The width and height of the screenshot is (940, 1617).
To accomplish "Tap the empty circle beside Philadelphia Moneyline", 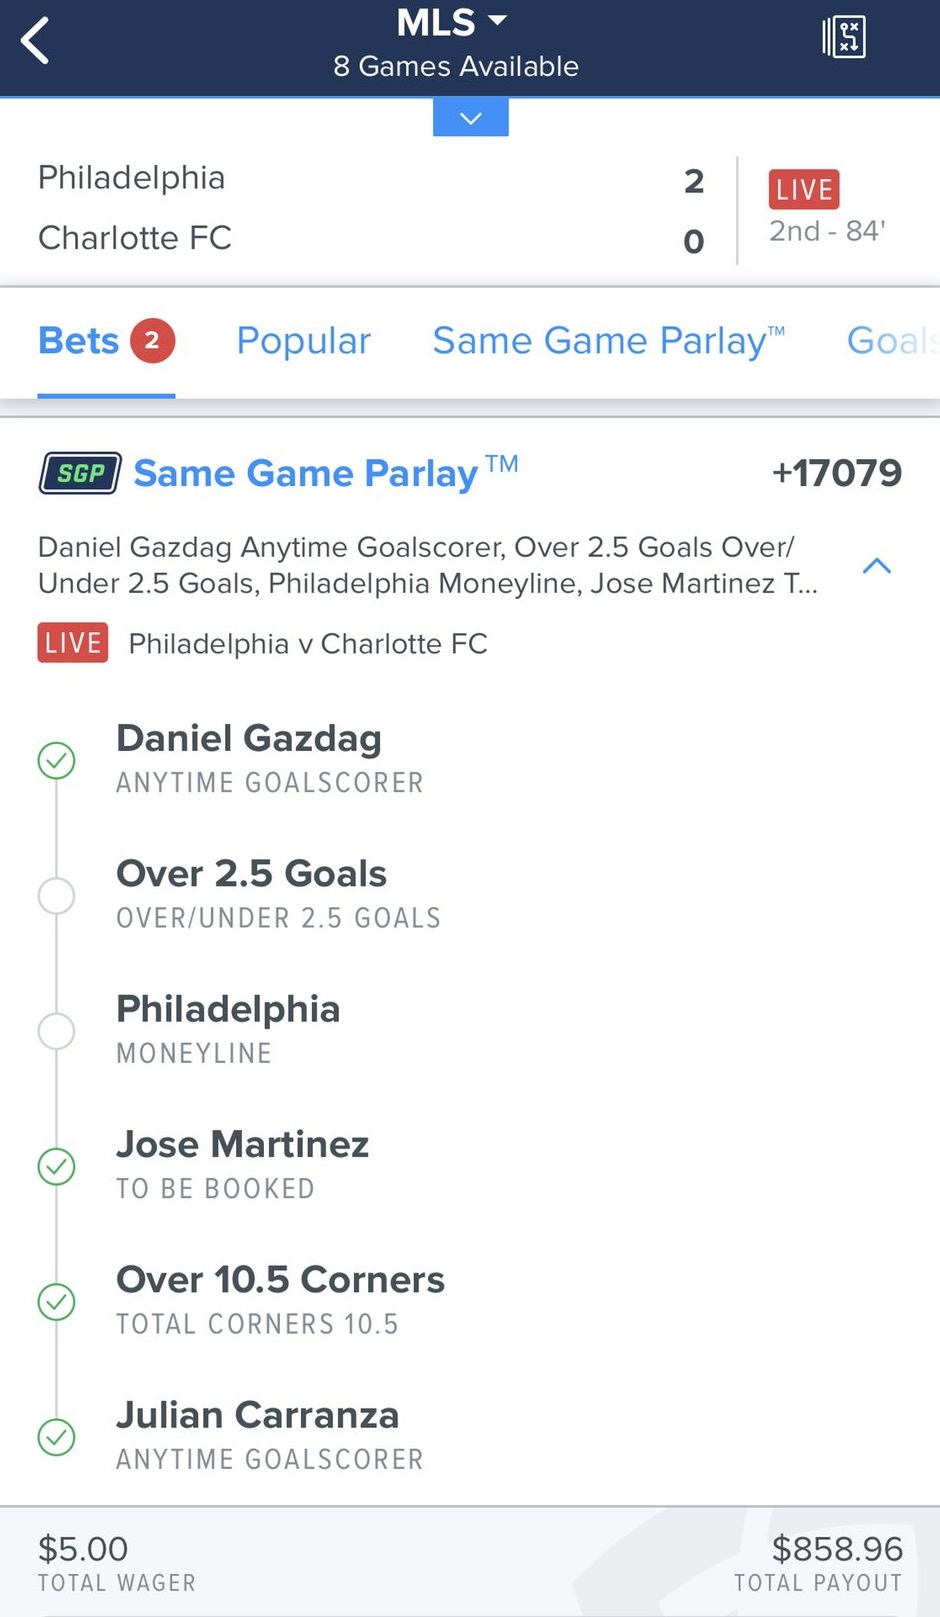I will (56, 1031).
